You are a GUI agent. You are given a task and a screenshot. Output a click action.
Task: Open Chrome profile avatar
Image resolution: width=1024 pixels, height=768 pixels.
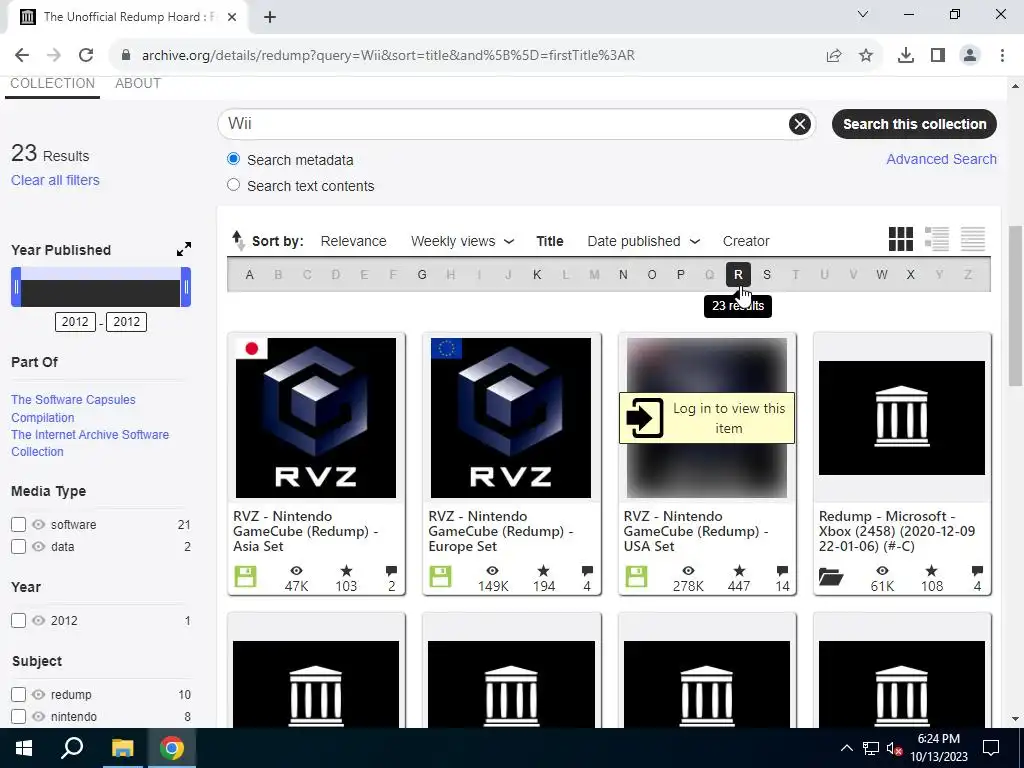970,55
